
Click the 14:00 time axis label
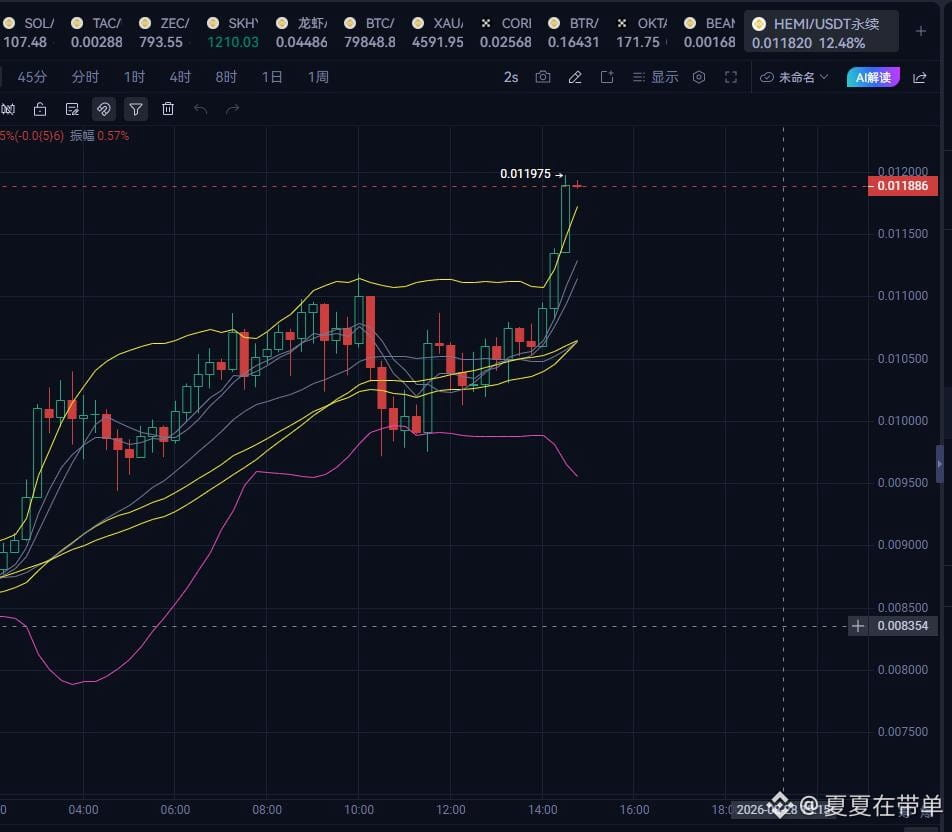(x=542, y=810)
